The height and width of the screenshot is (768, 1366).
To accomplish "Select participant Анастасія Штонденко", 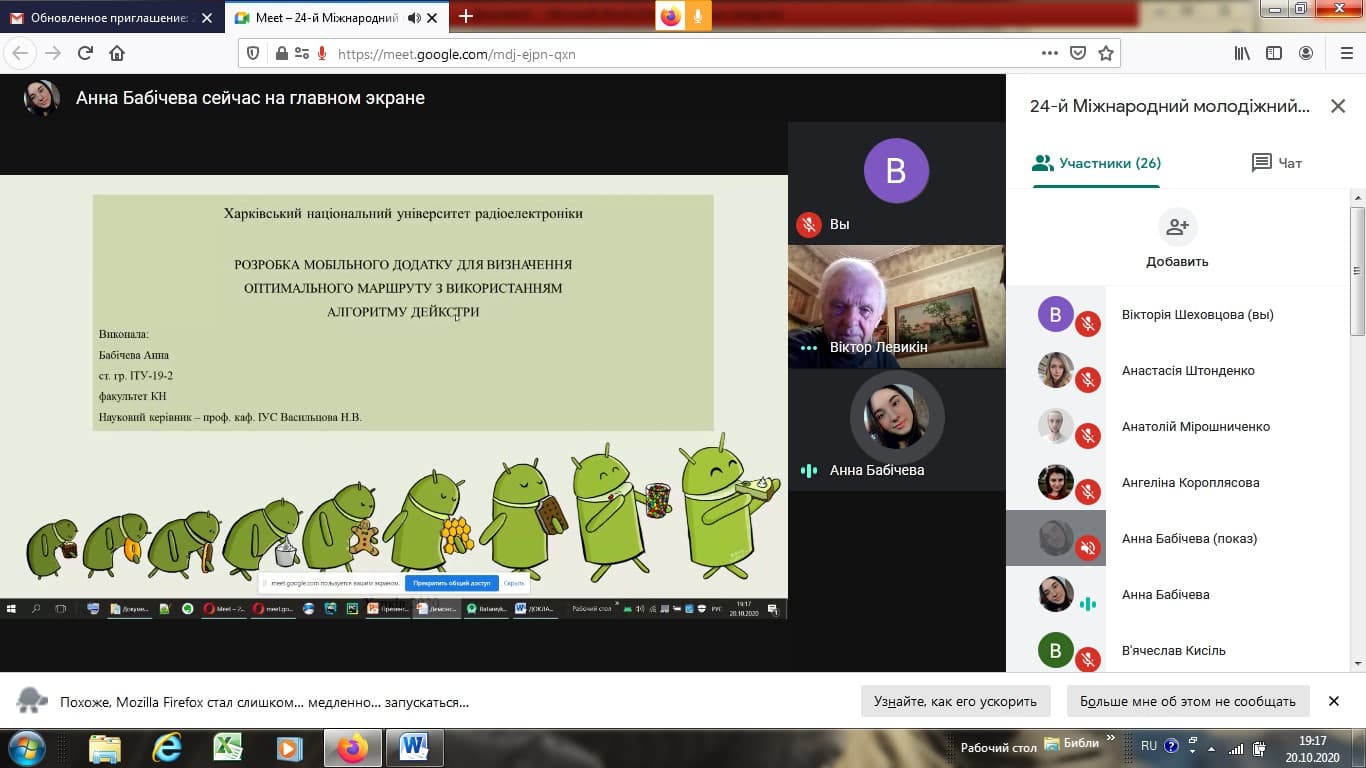I will (x=1178, y=370).
